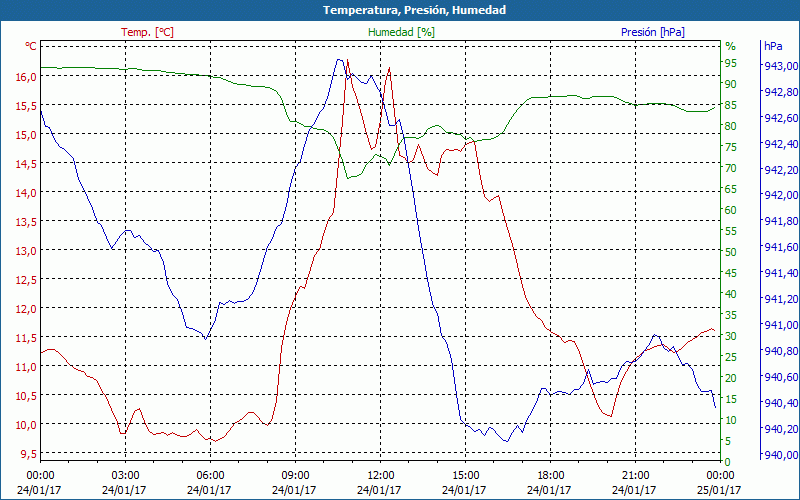Screen dimensions: 800x500
Task: Click the '941,40' pressure axis value
Action: coord(781,273)
